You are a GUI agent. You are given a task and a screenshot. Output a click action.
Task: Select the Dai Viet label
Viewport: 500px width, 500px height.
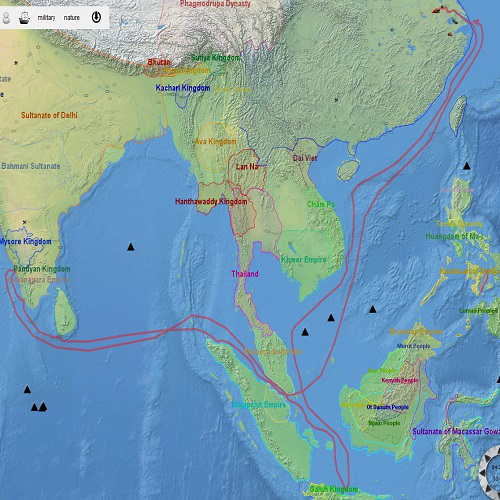[305, 158]
